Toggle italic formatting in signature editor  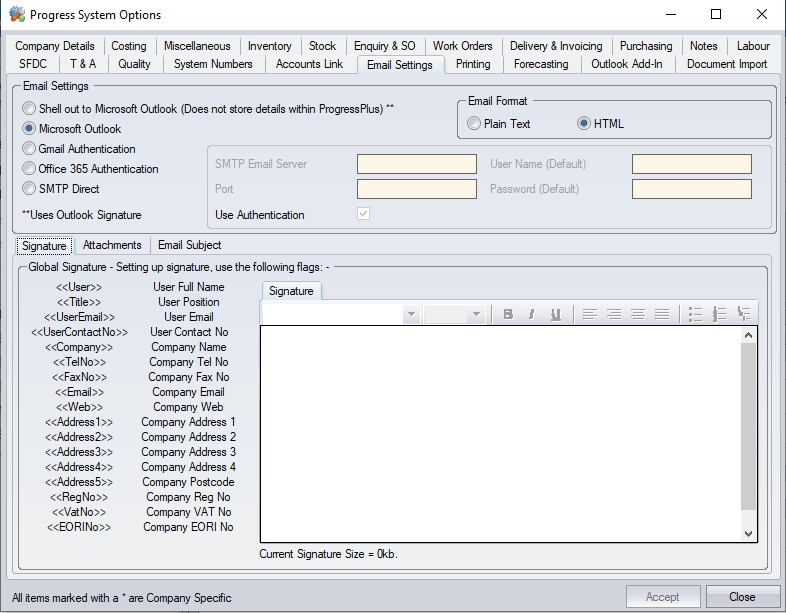click(x=531, y=314)
